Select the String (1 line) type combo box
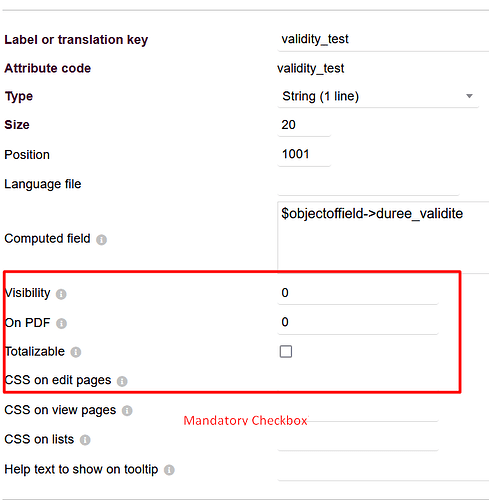The image size is (489, 500). click(378, 96)
